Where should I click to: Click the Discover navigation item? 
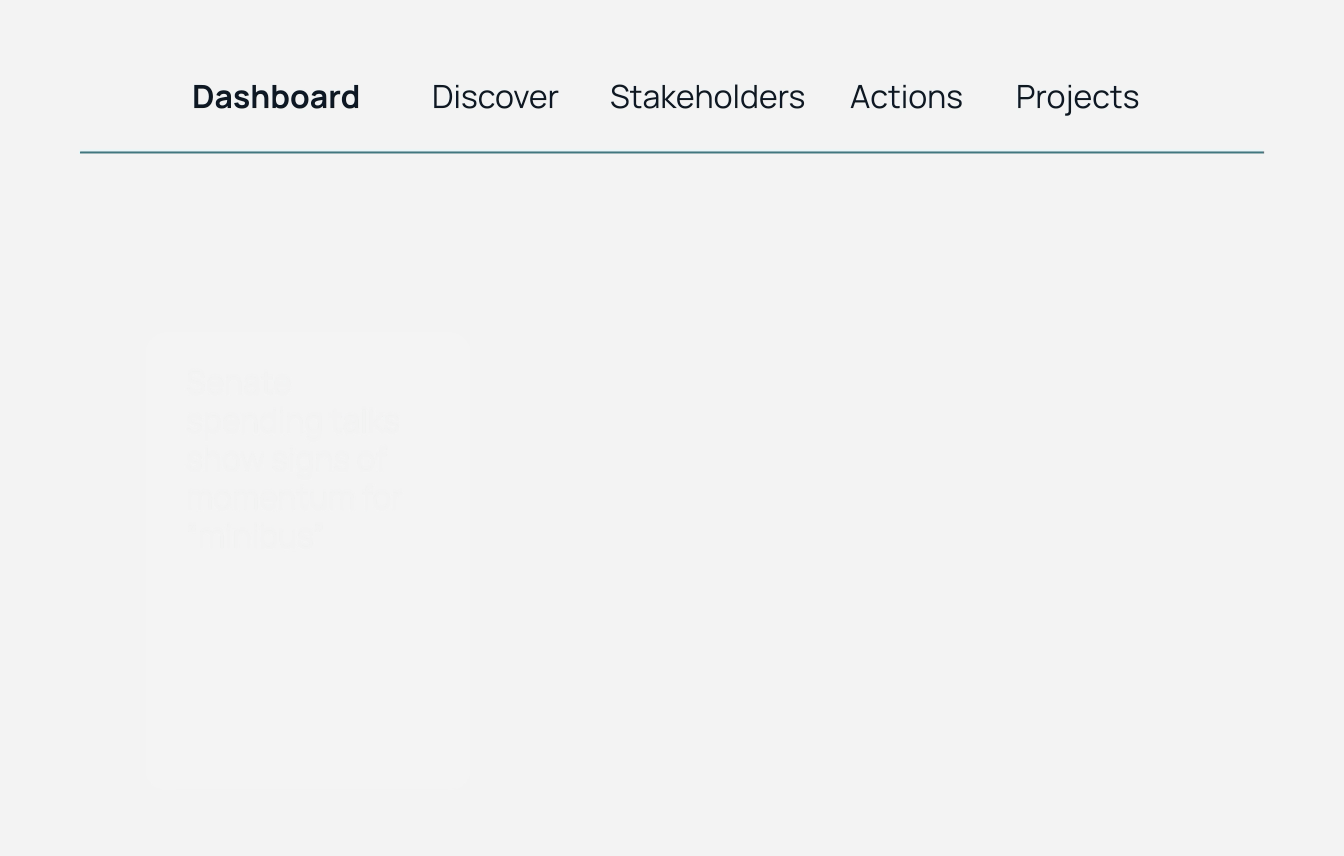(x=494, y=97)
